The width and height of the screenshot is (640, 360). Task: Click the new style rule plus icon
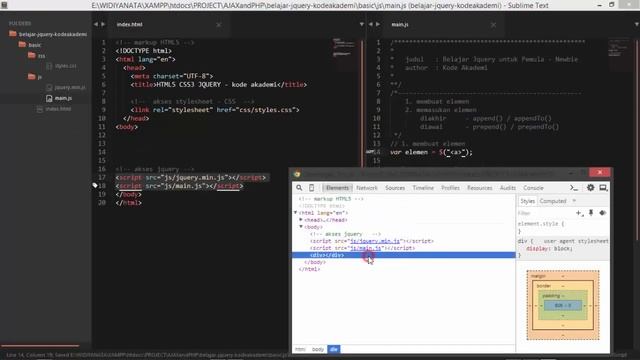click(x=579, y=213)
